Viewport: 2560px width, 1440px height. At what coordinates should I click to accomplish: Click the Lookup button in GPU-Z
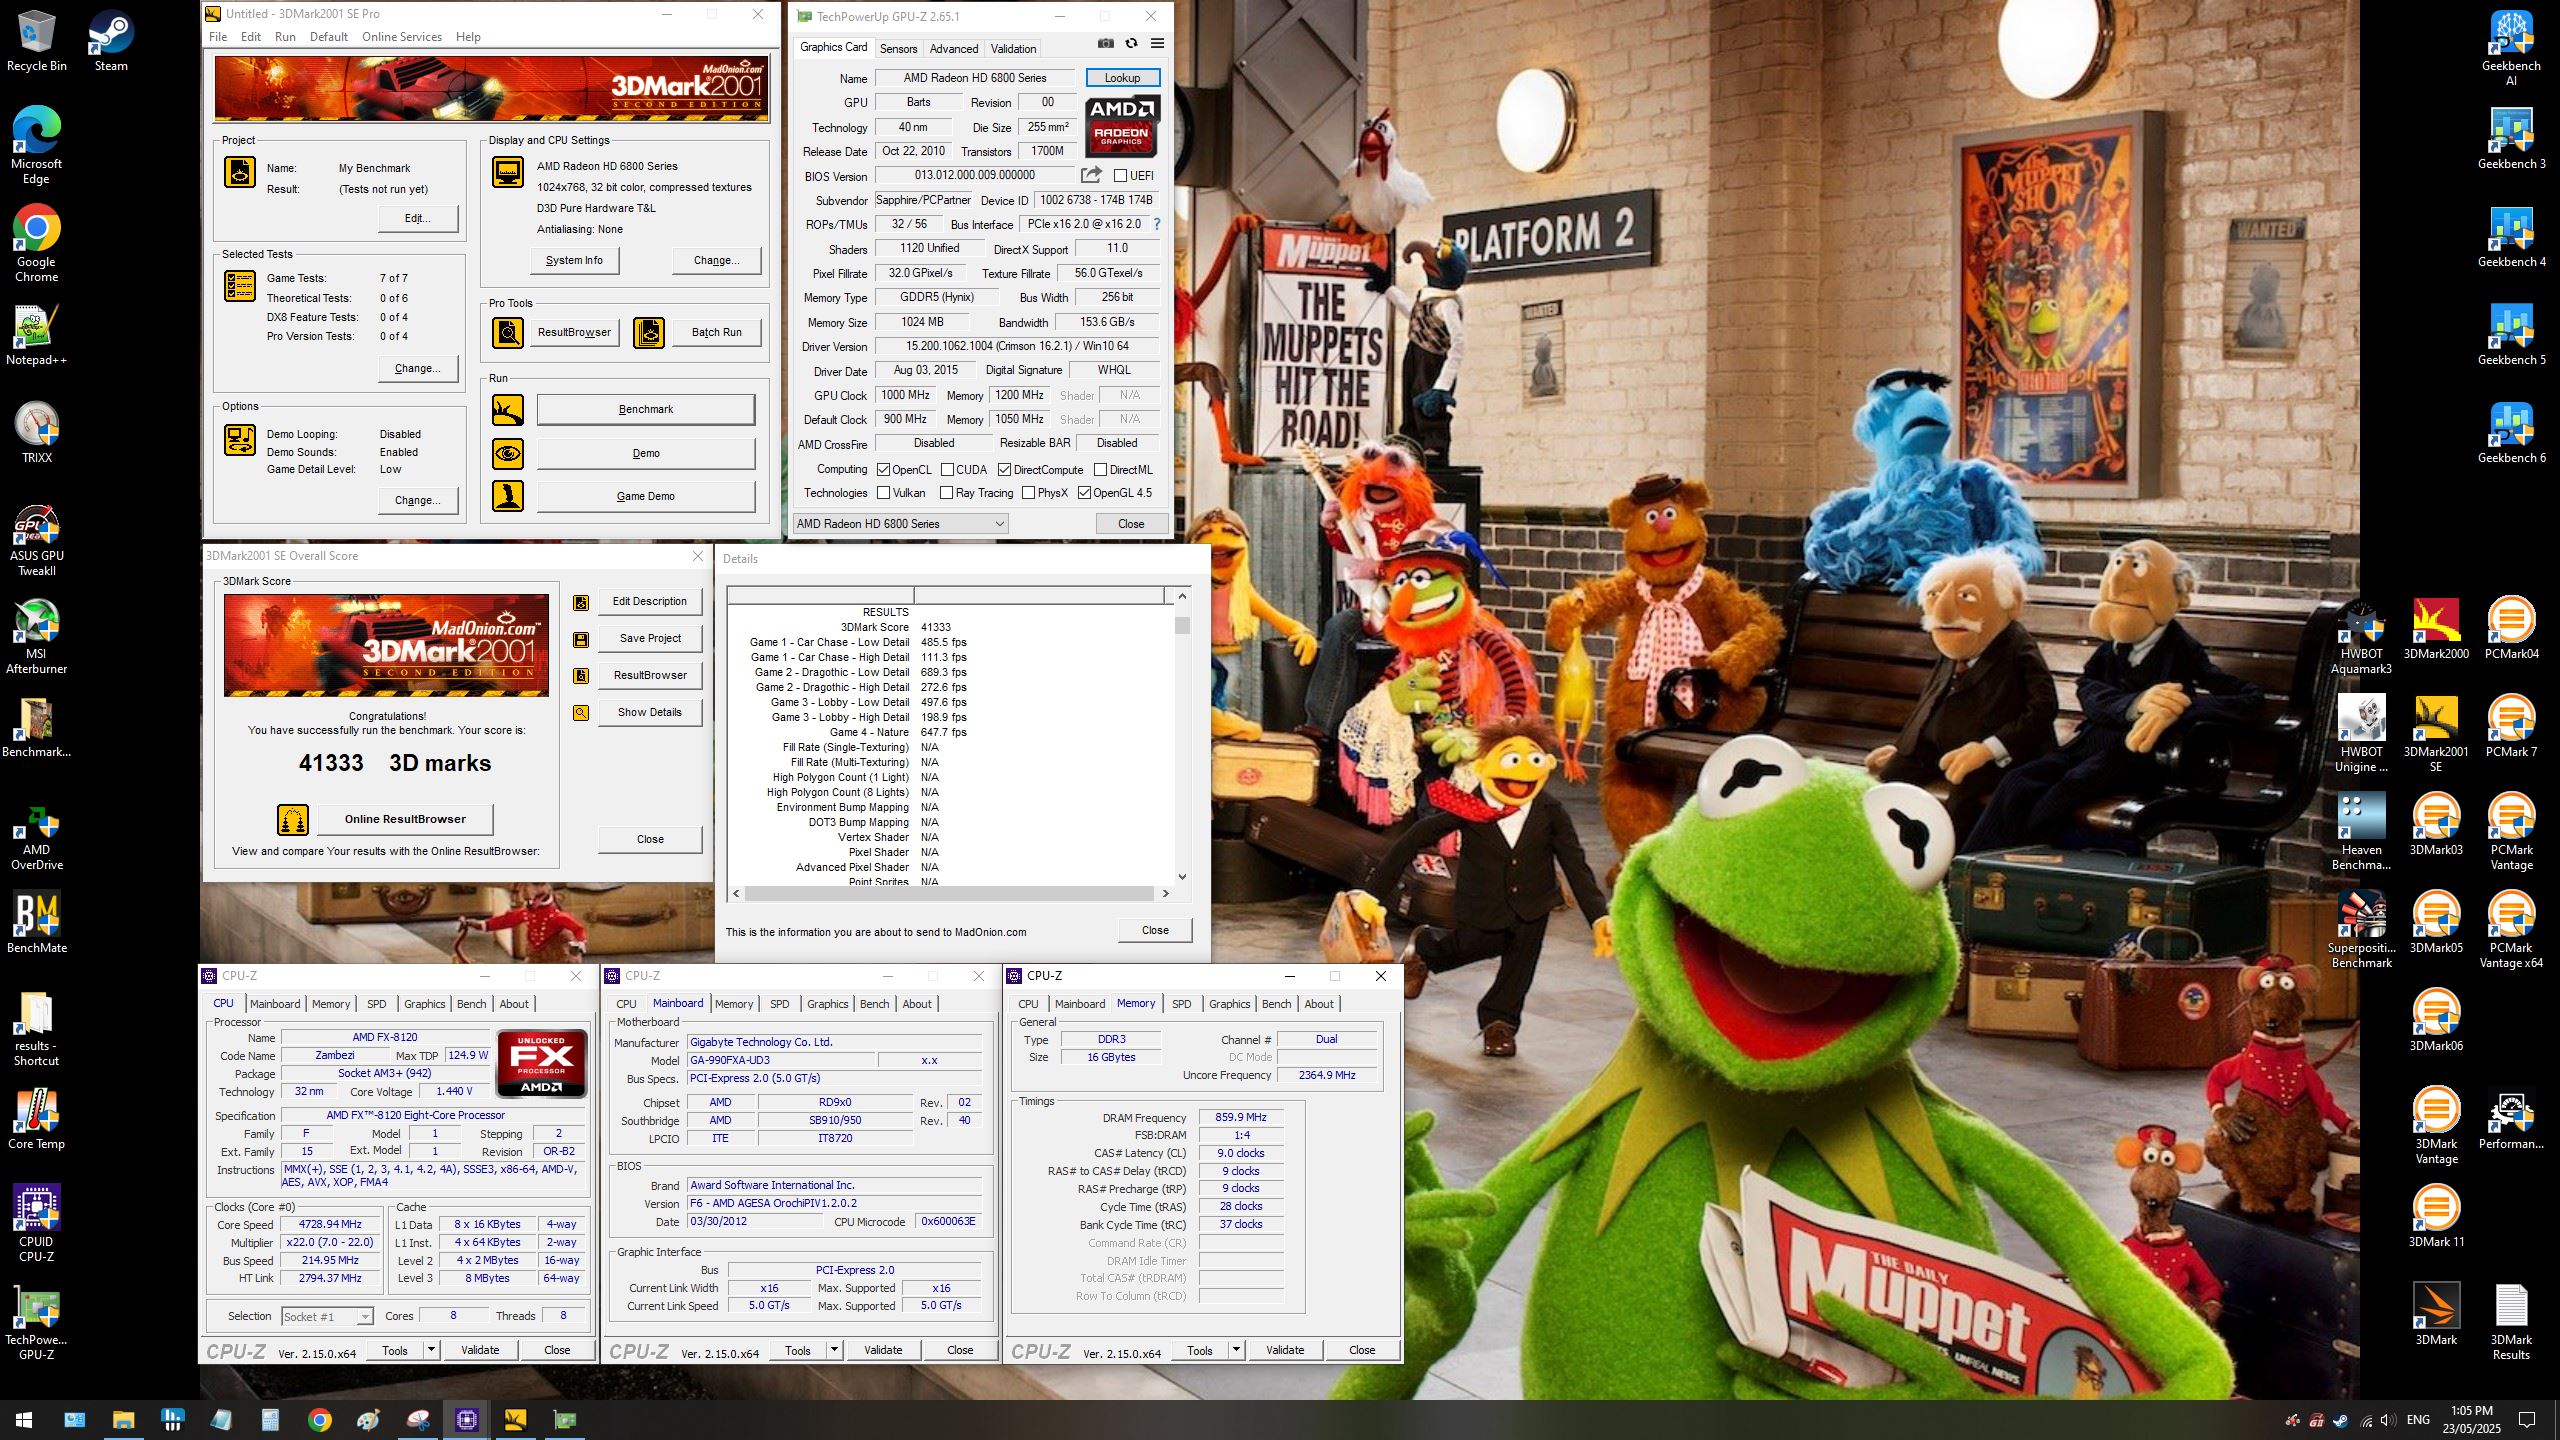click(x=1122, y=78)
